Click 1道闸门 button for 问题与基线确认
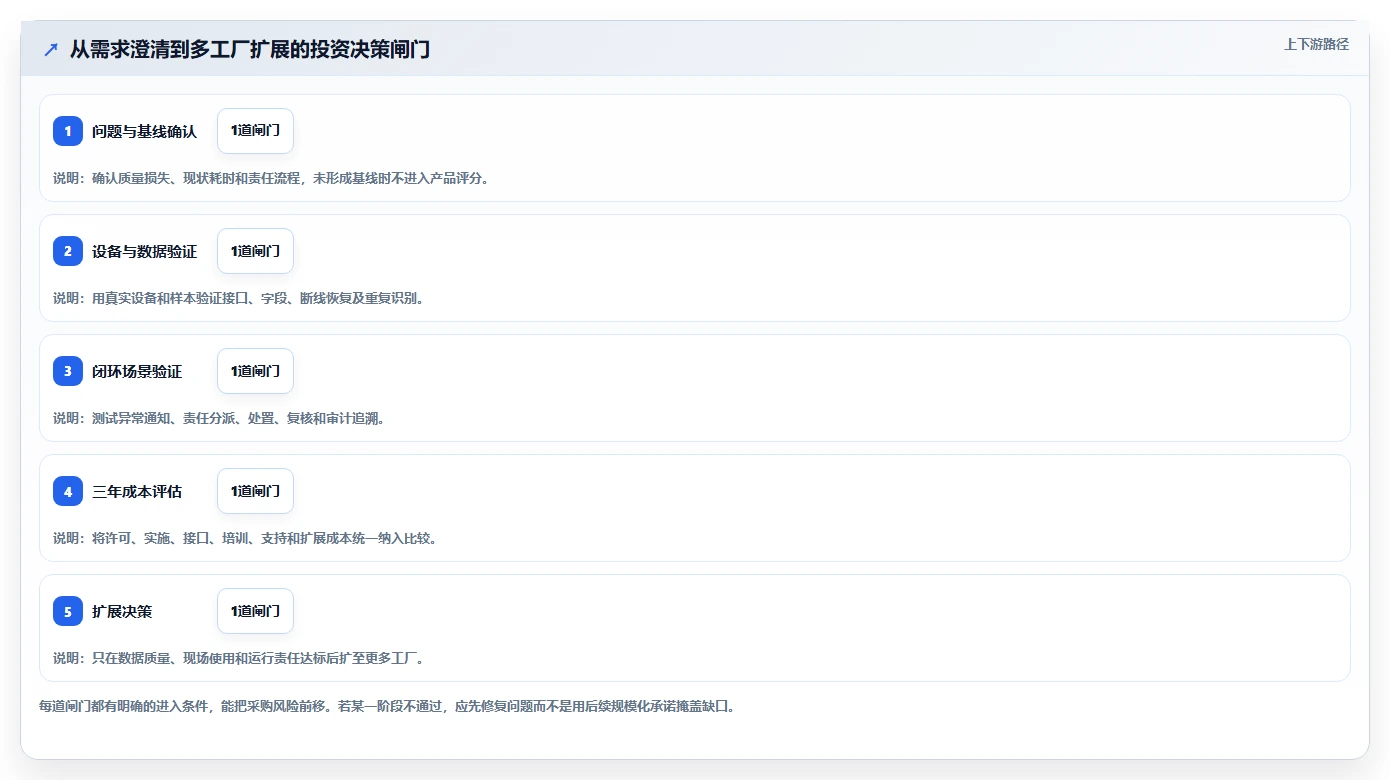The width and height of the screenshot is (1390, 780). [x=255, y=131]
